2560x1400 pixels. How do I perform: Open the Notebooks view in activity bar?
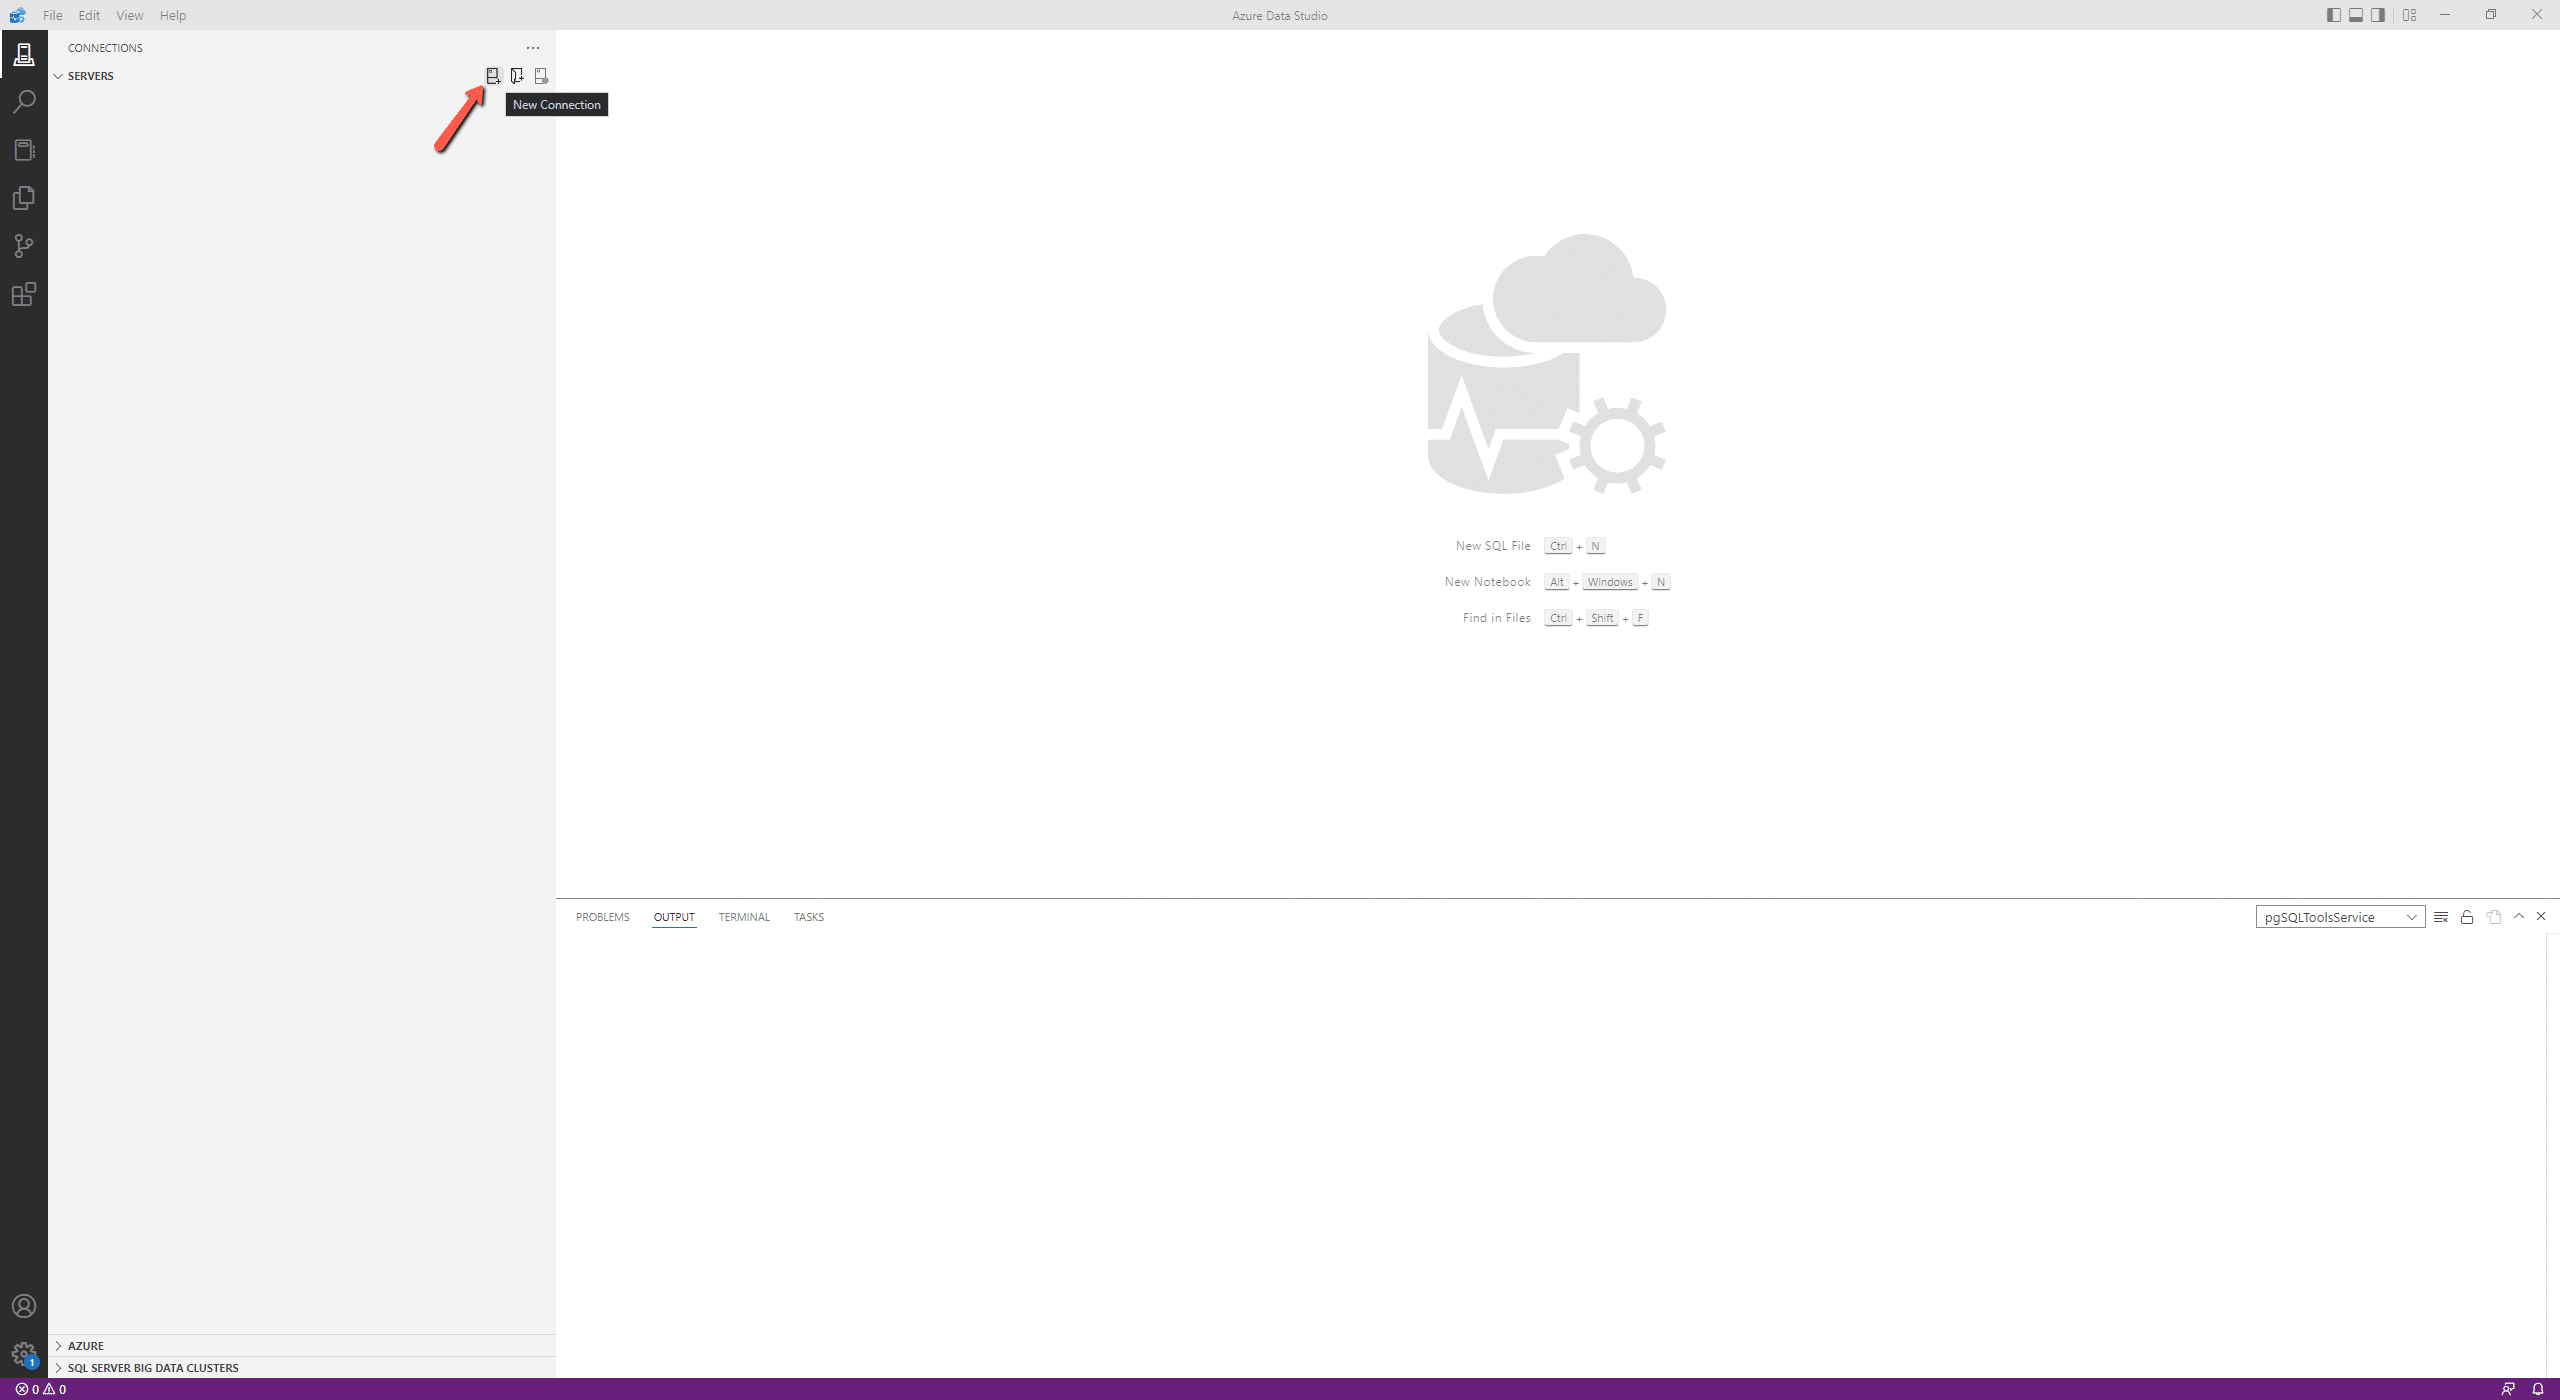click(x=24, y=150)
